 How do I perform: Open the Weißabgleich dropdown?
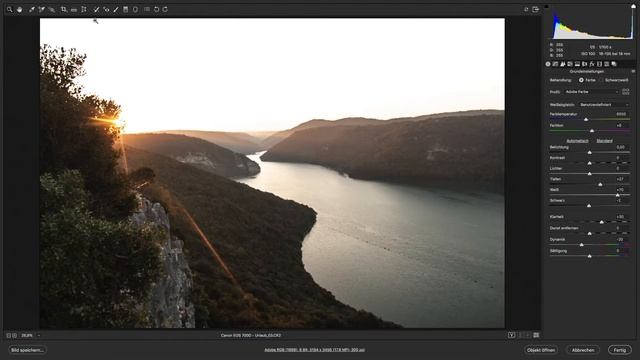[604, 105]
